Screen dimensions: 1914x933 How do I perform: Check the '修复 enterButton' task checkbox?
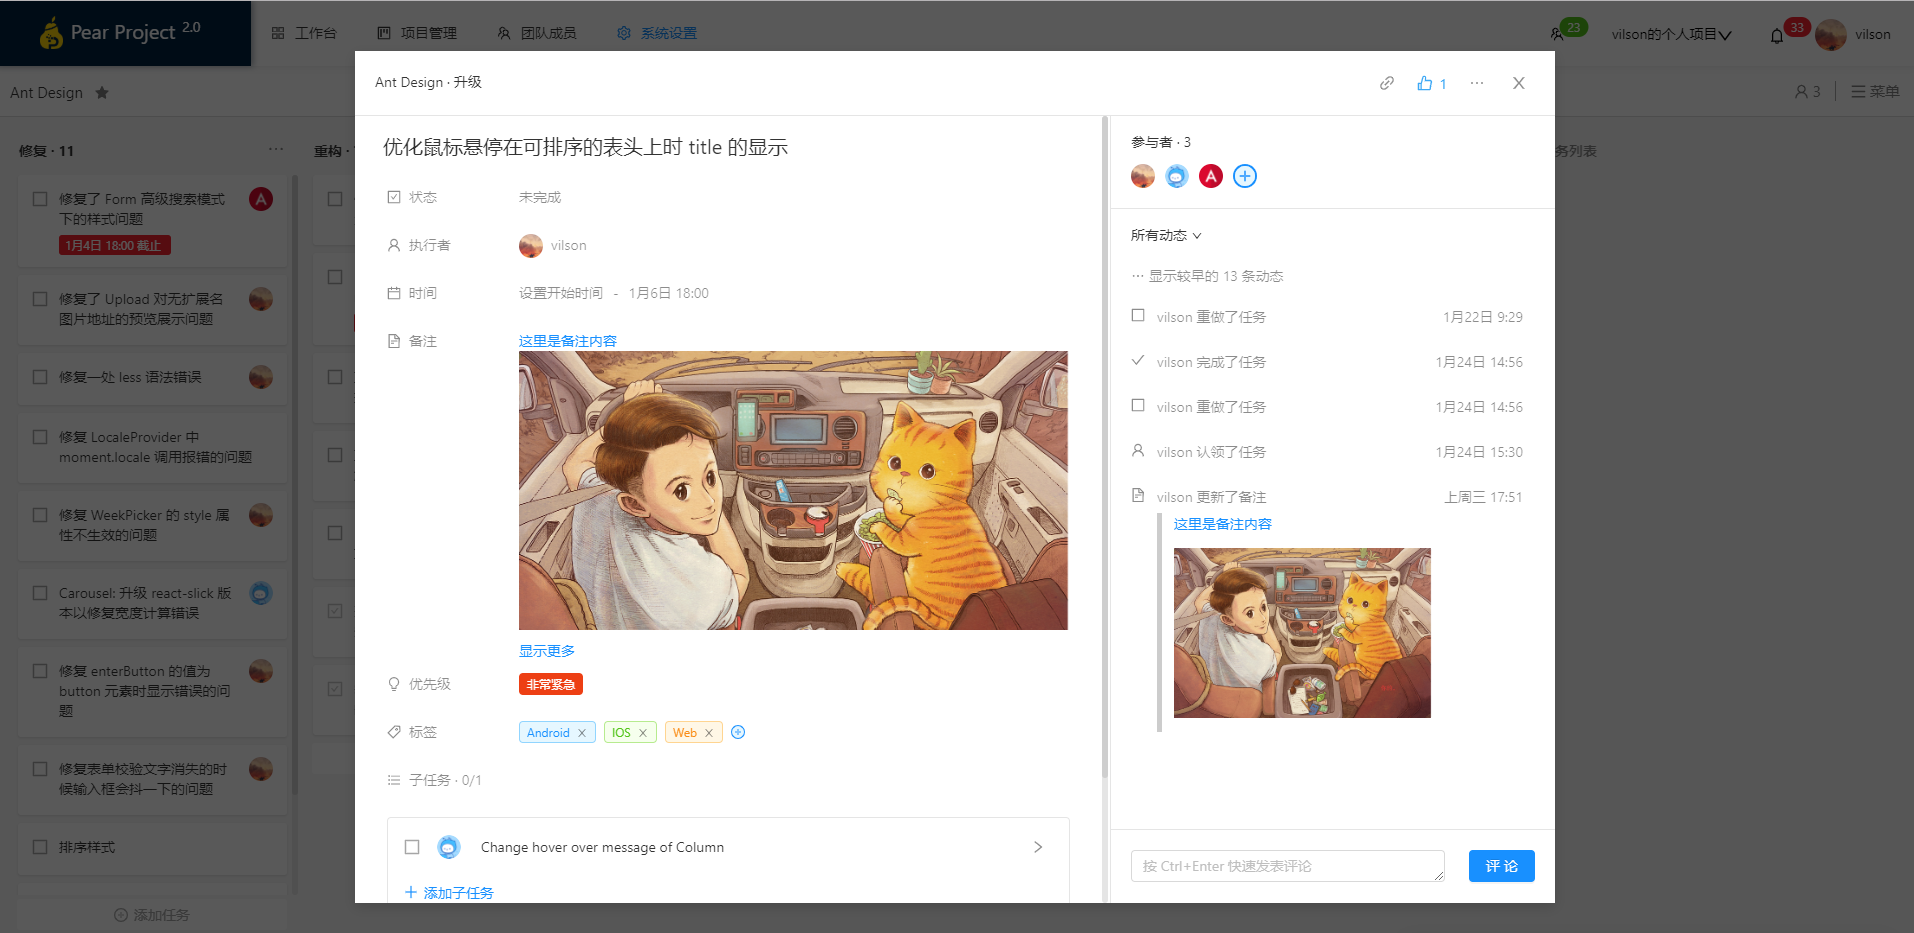[40, 671]
